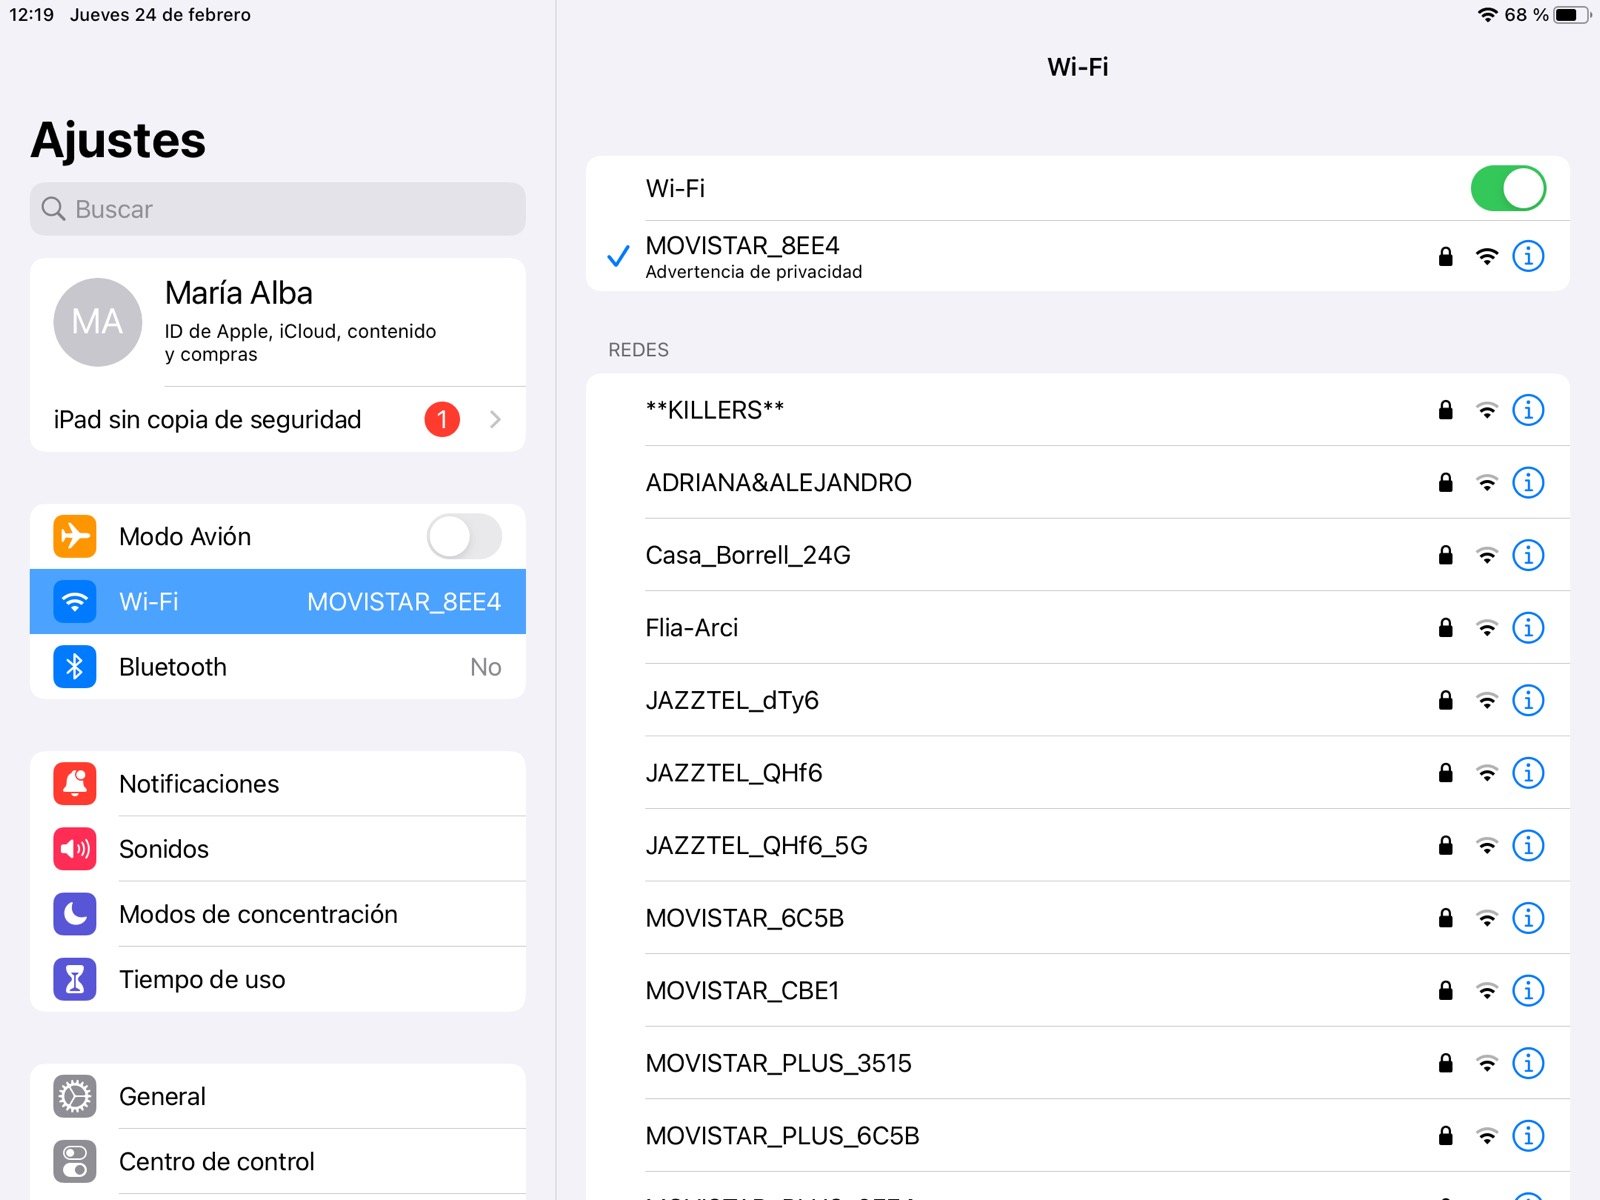1600x1200 pixels.
Task: Open info icon for Flia-Arci
Action: [1528, 628]
